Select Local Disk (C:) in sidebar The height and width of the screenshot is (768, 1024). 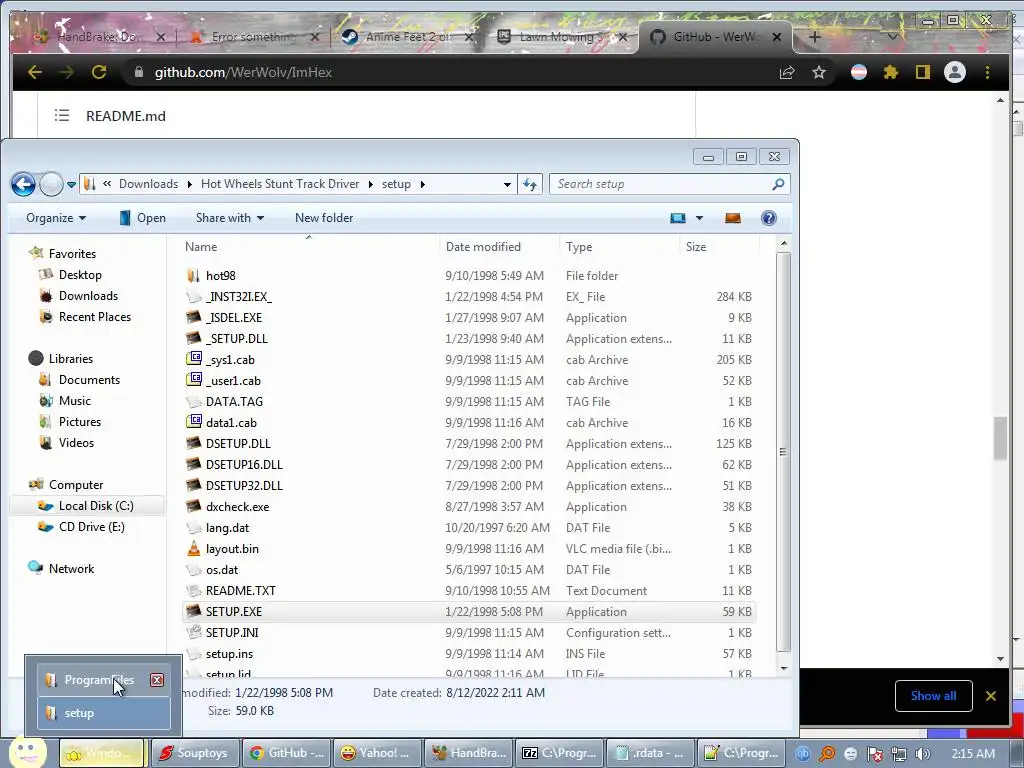[95, 505]
